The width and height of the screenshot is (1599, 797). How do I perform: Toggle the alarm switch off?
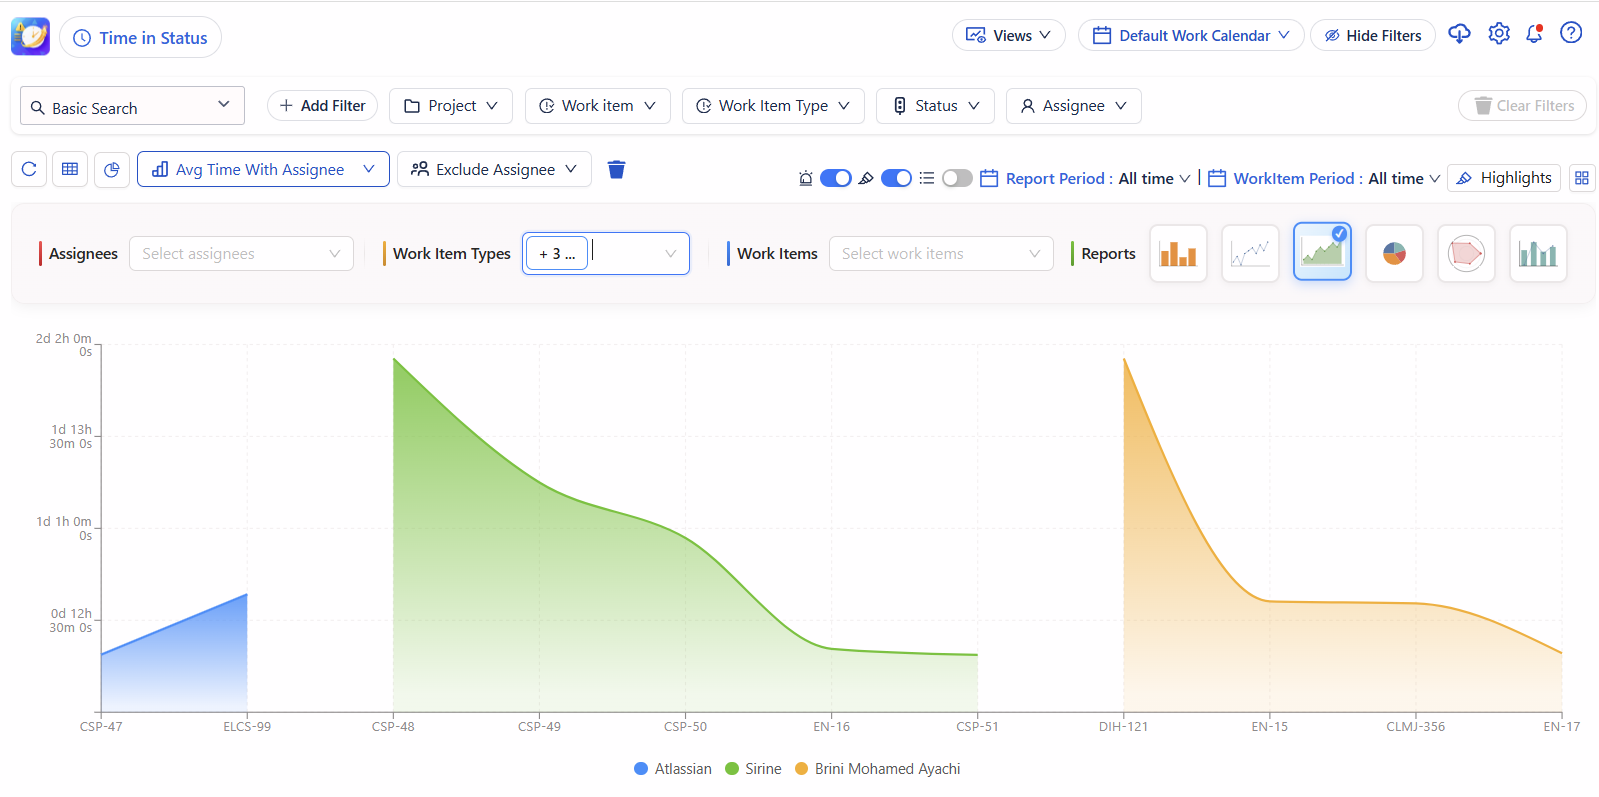pos(835,178)
